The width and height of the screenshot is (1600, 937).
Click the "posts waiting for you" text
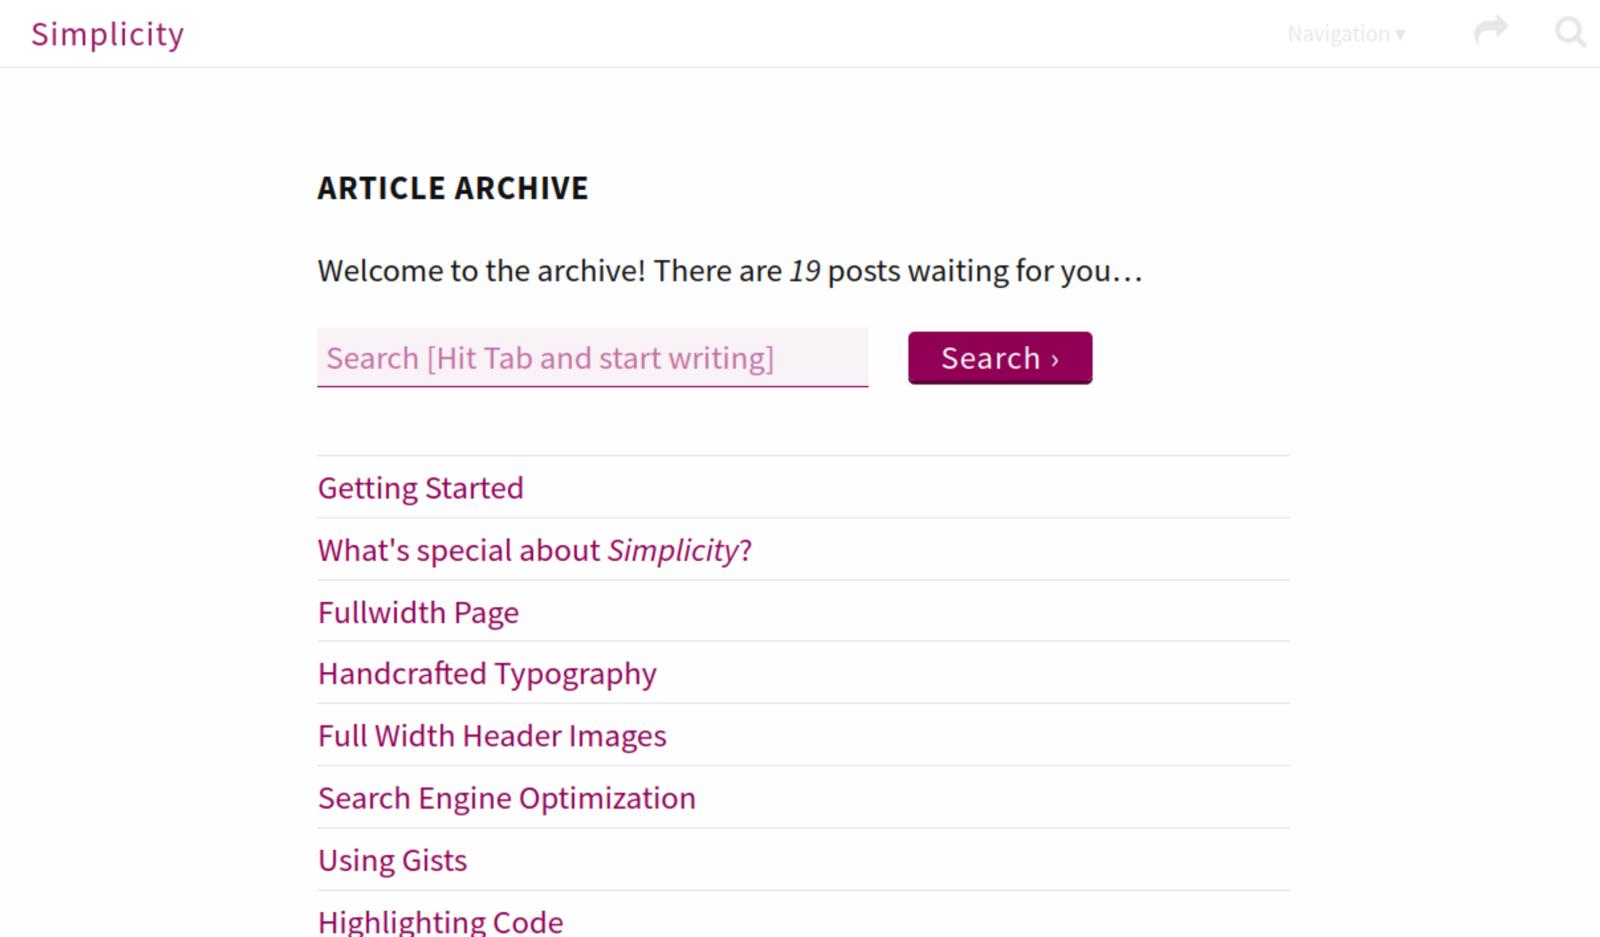(984, 271)
